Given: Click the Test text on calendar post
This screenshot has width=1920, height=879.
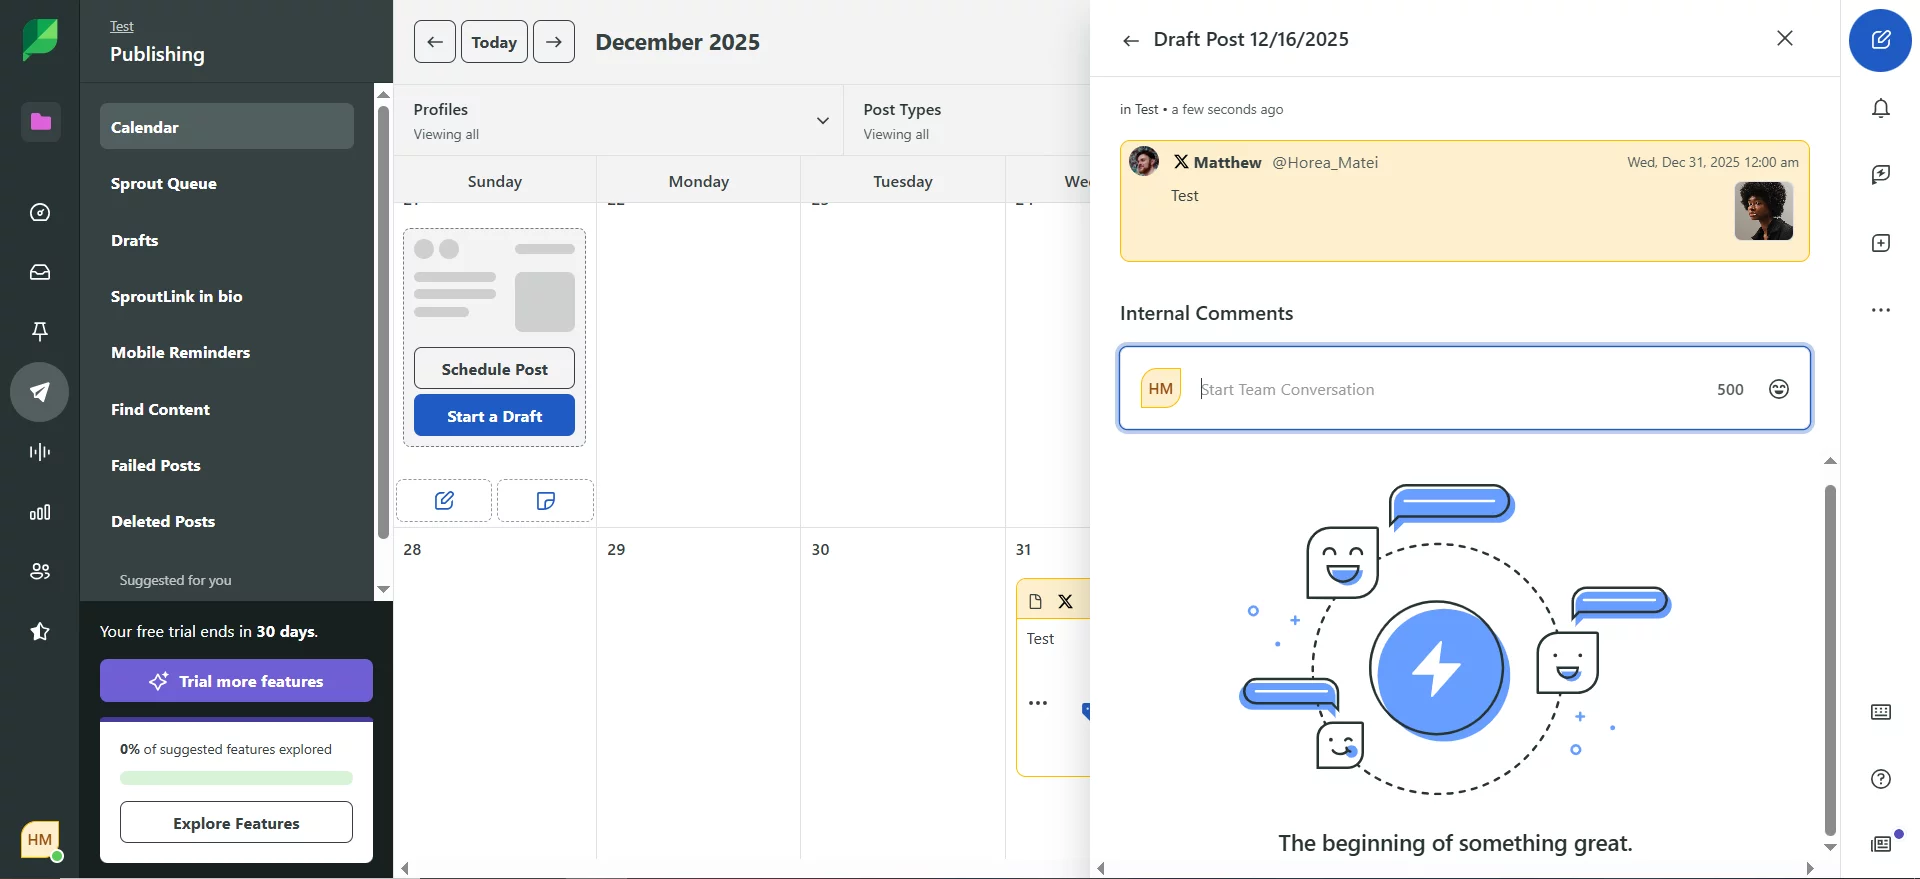Looking at the screenshot, I should click(1040, 638).
